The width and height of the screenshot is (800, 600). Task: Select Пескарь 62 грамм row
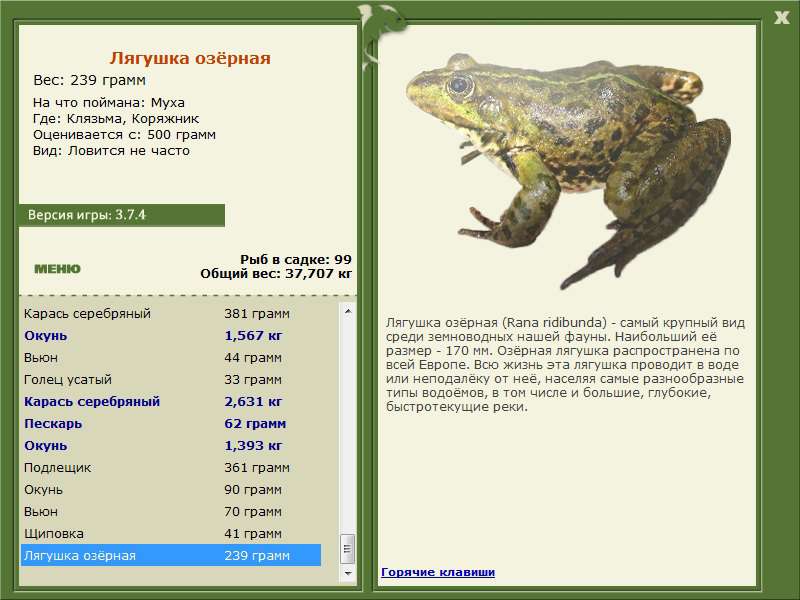[171, 423]
